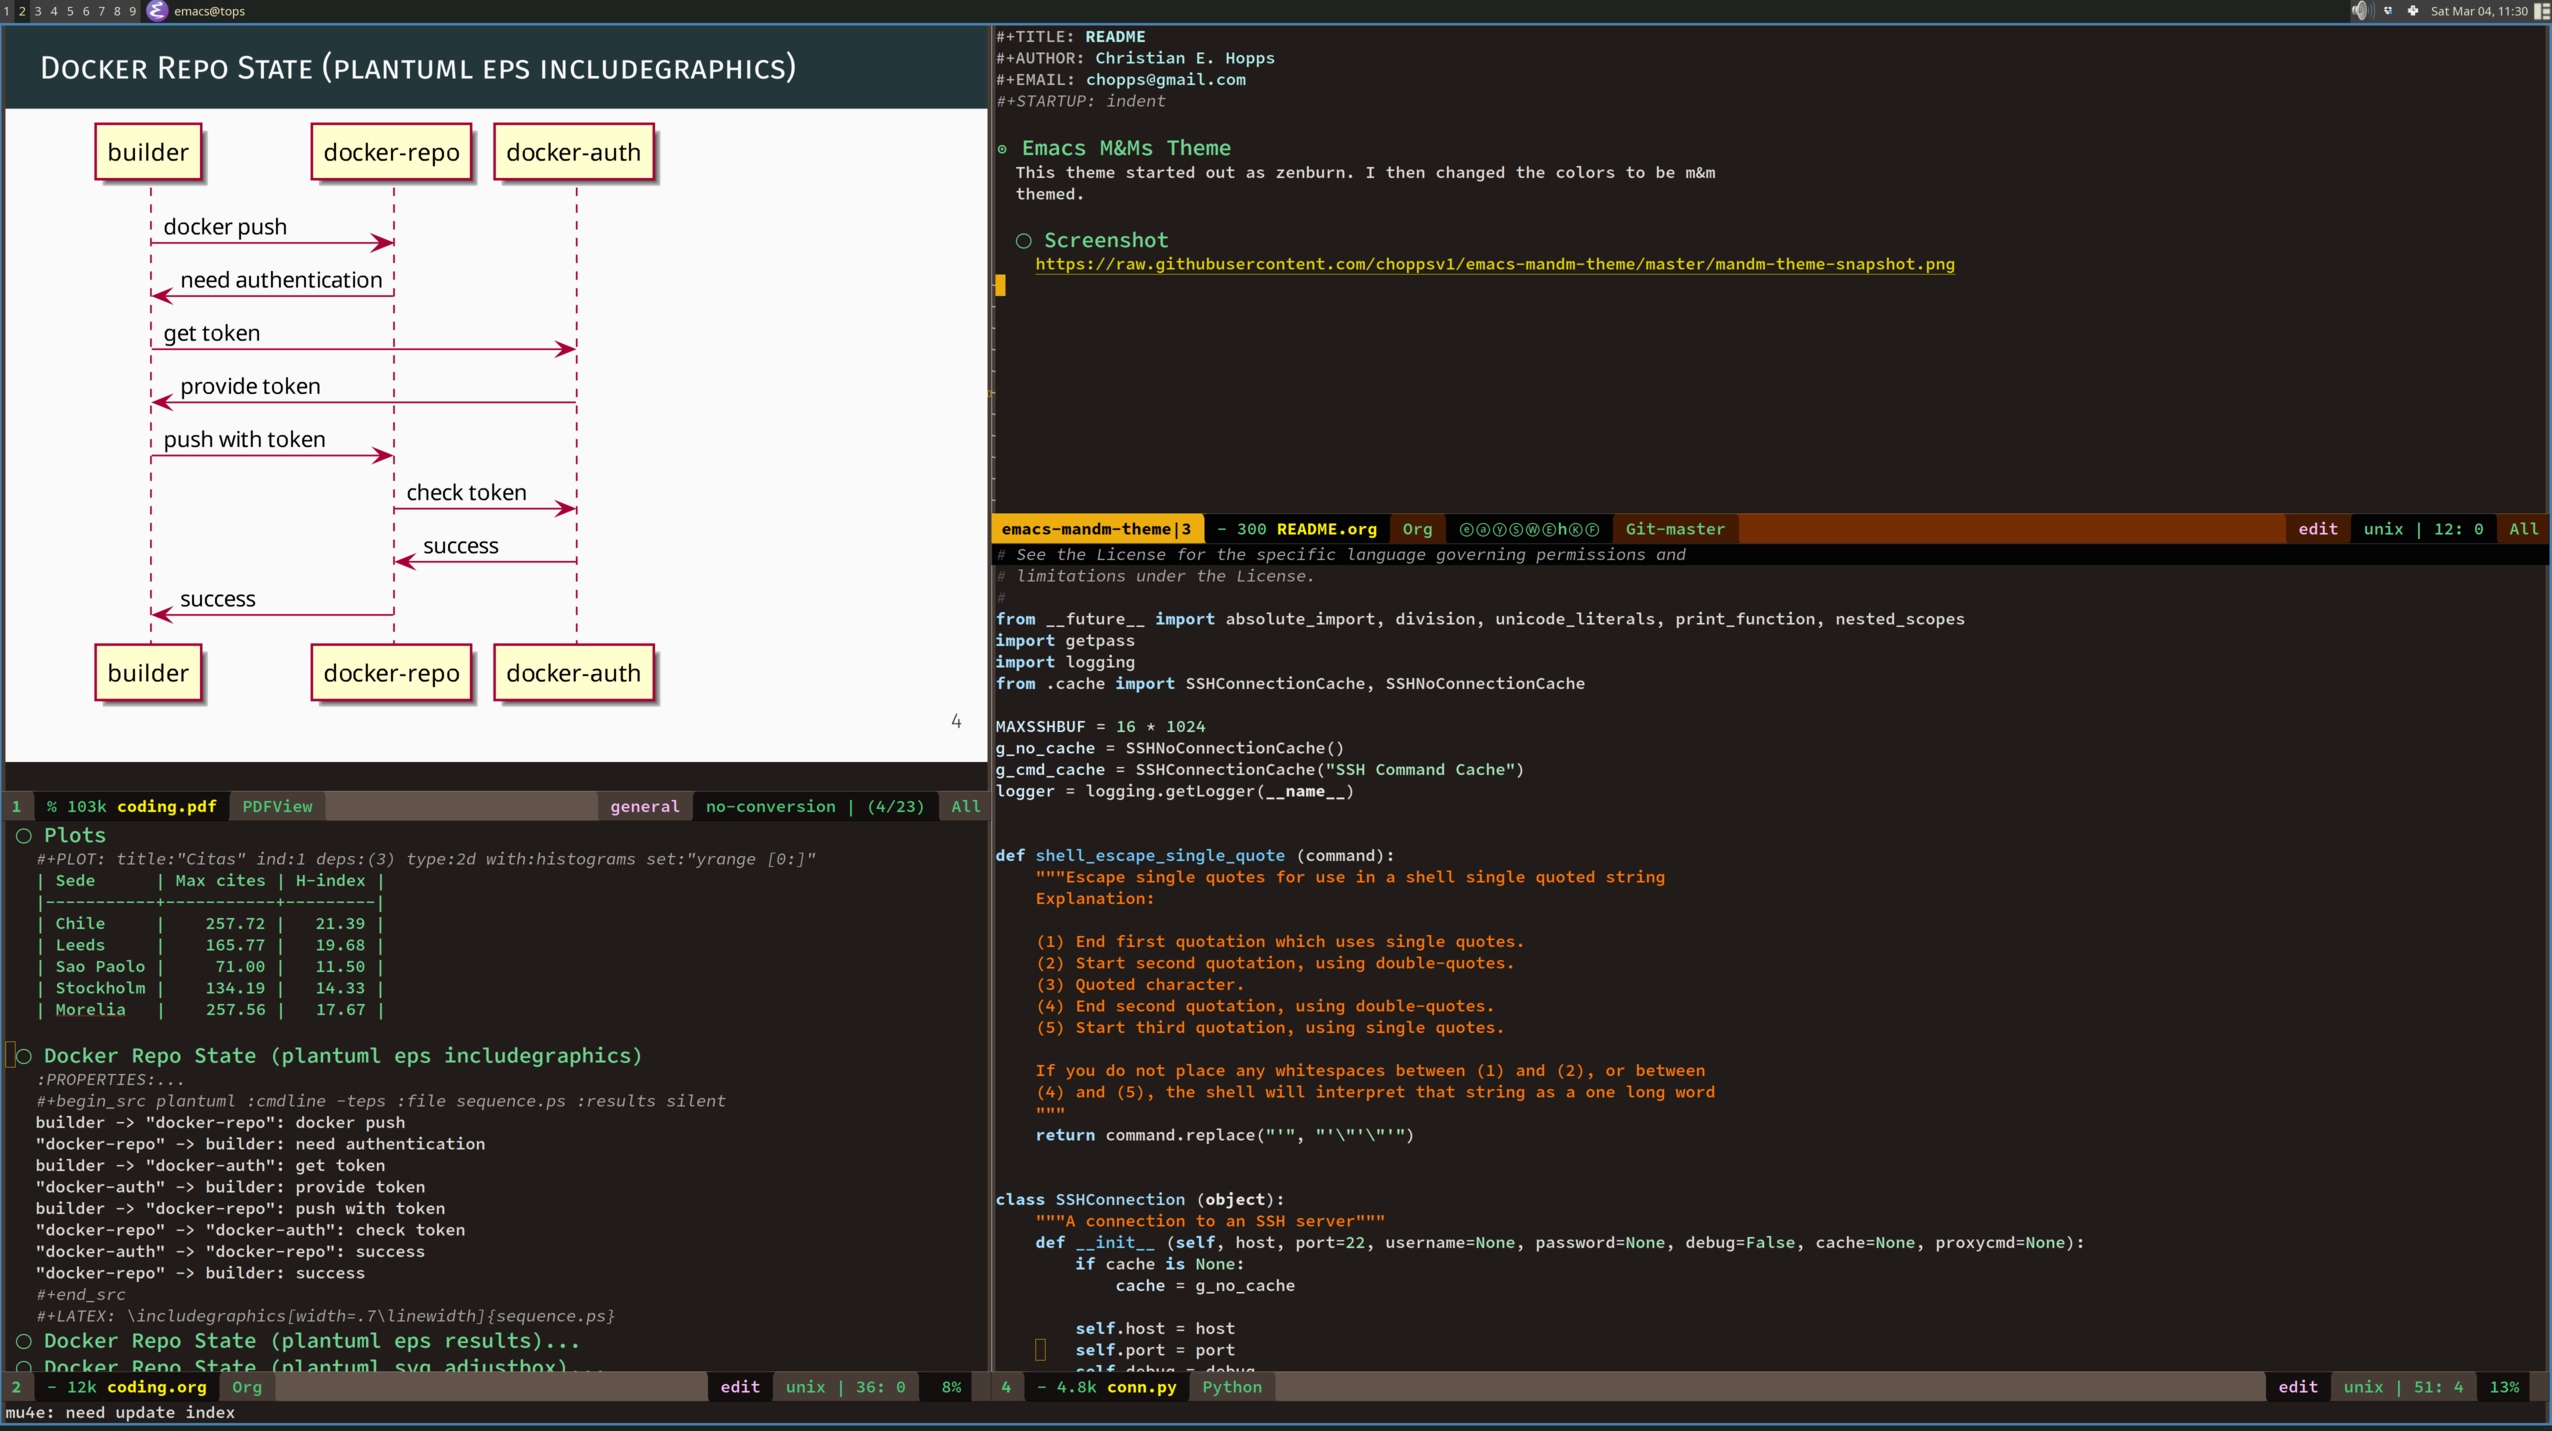Toggle the Plots heading circle bullet
The width and height of the screenshot is (2552, 1431).
click(x=24, y=835)
